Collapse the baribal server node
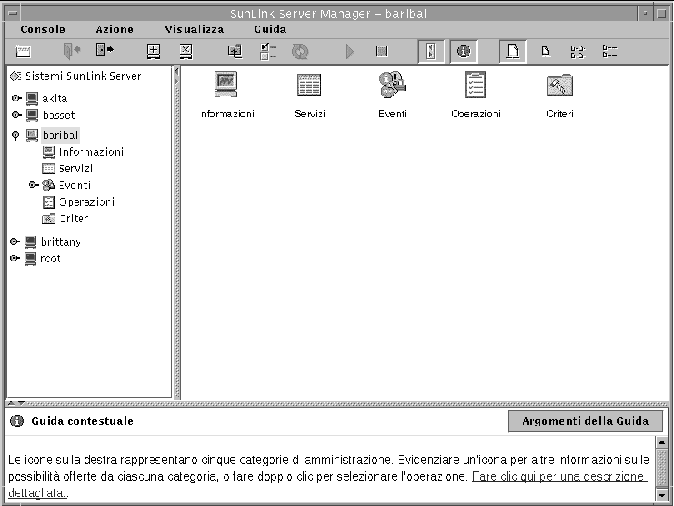 tap(15, 136)
